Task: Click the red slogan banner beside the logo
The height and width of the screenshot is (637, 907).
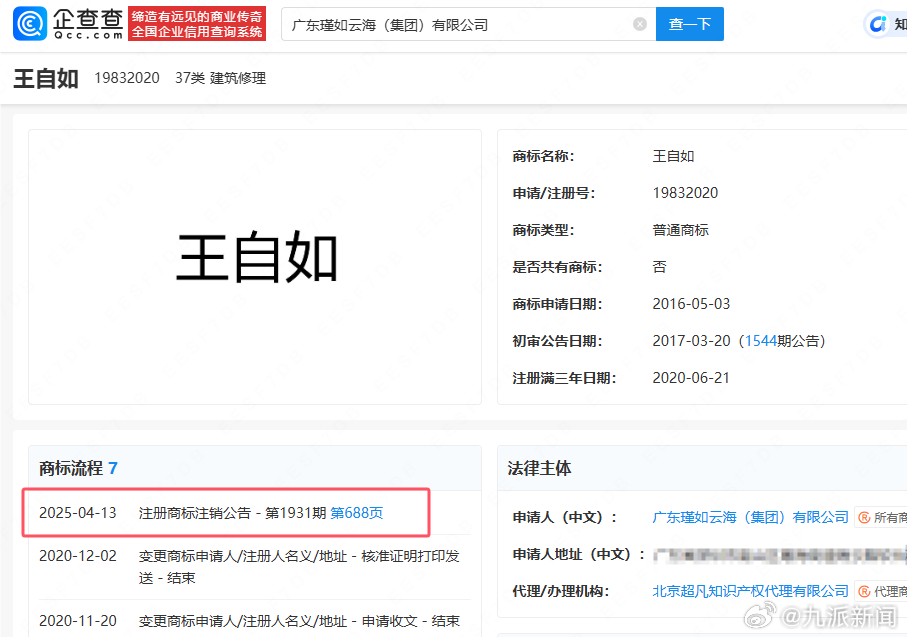Action: [197, 24]
